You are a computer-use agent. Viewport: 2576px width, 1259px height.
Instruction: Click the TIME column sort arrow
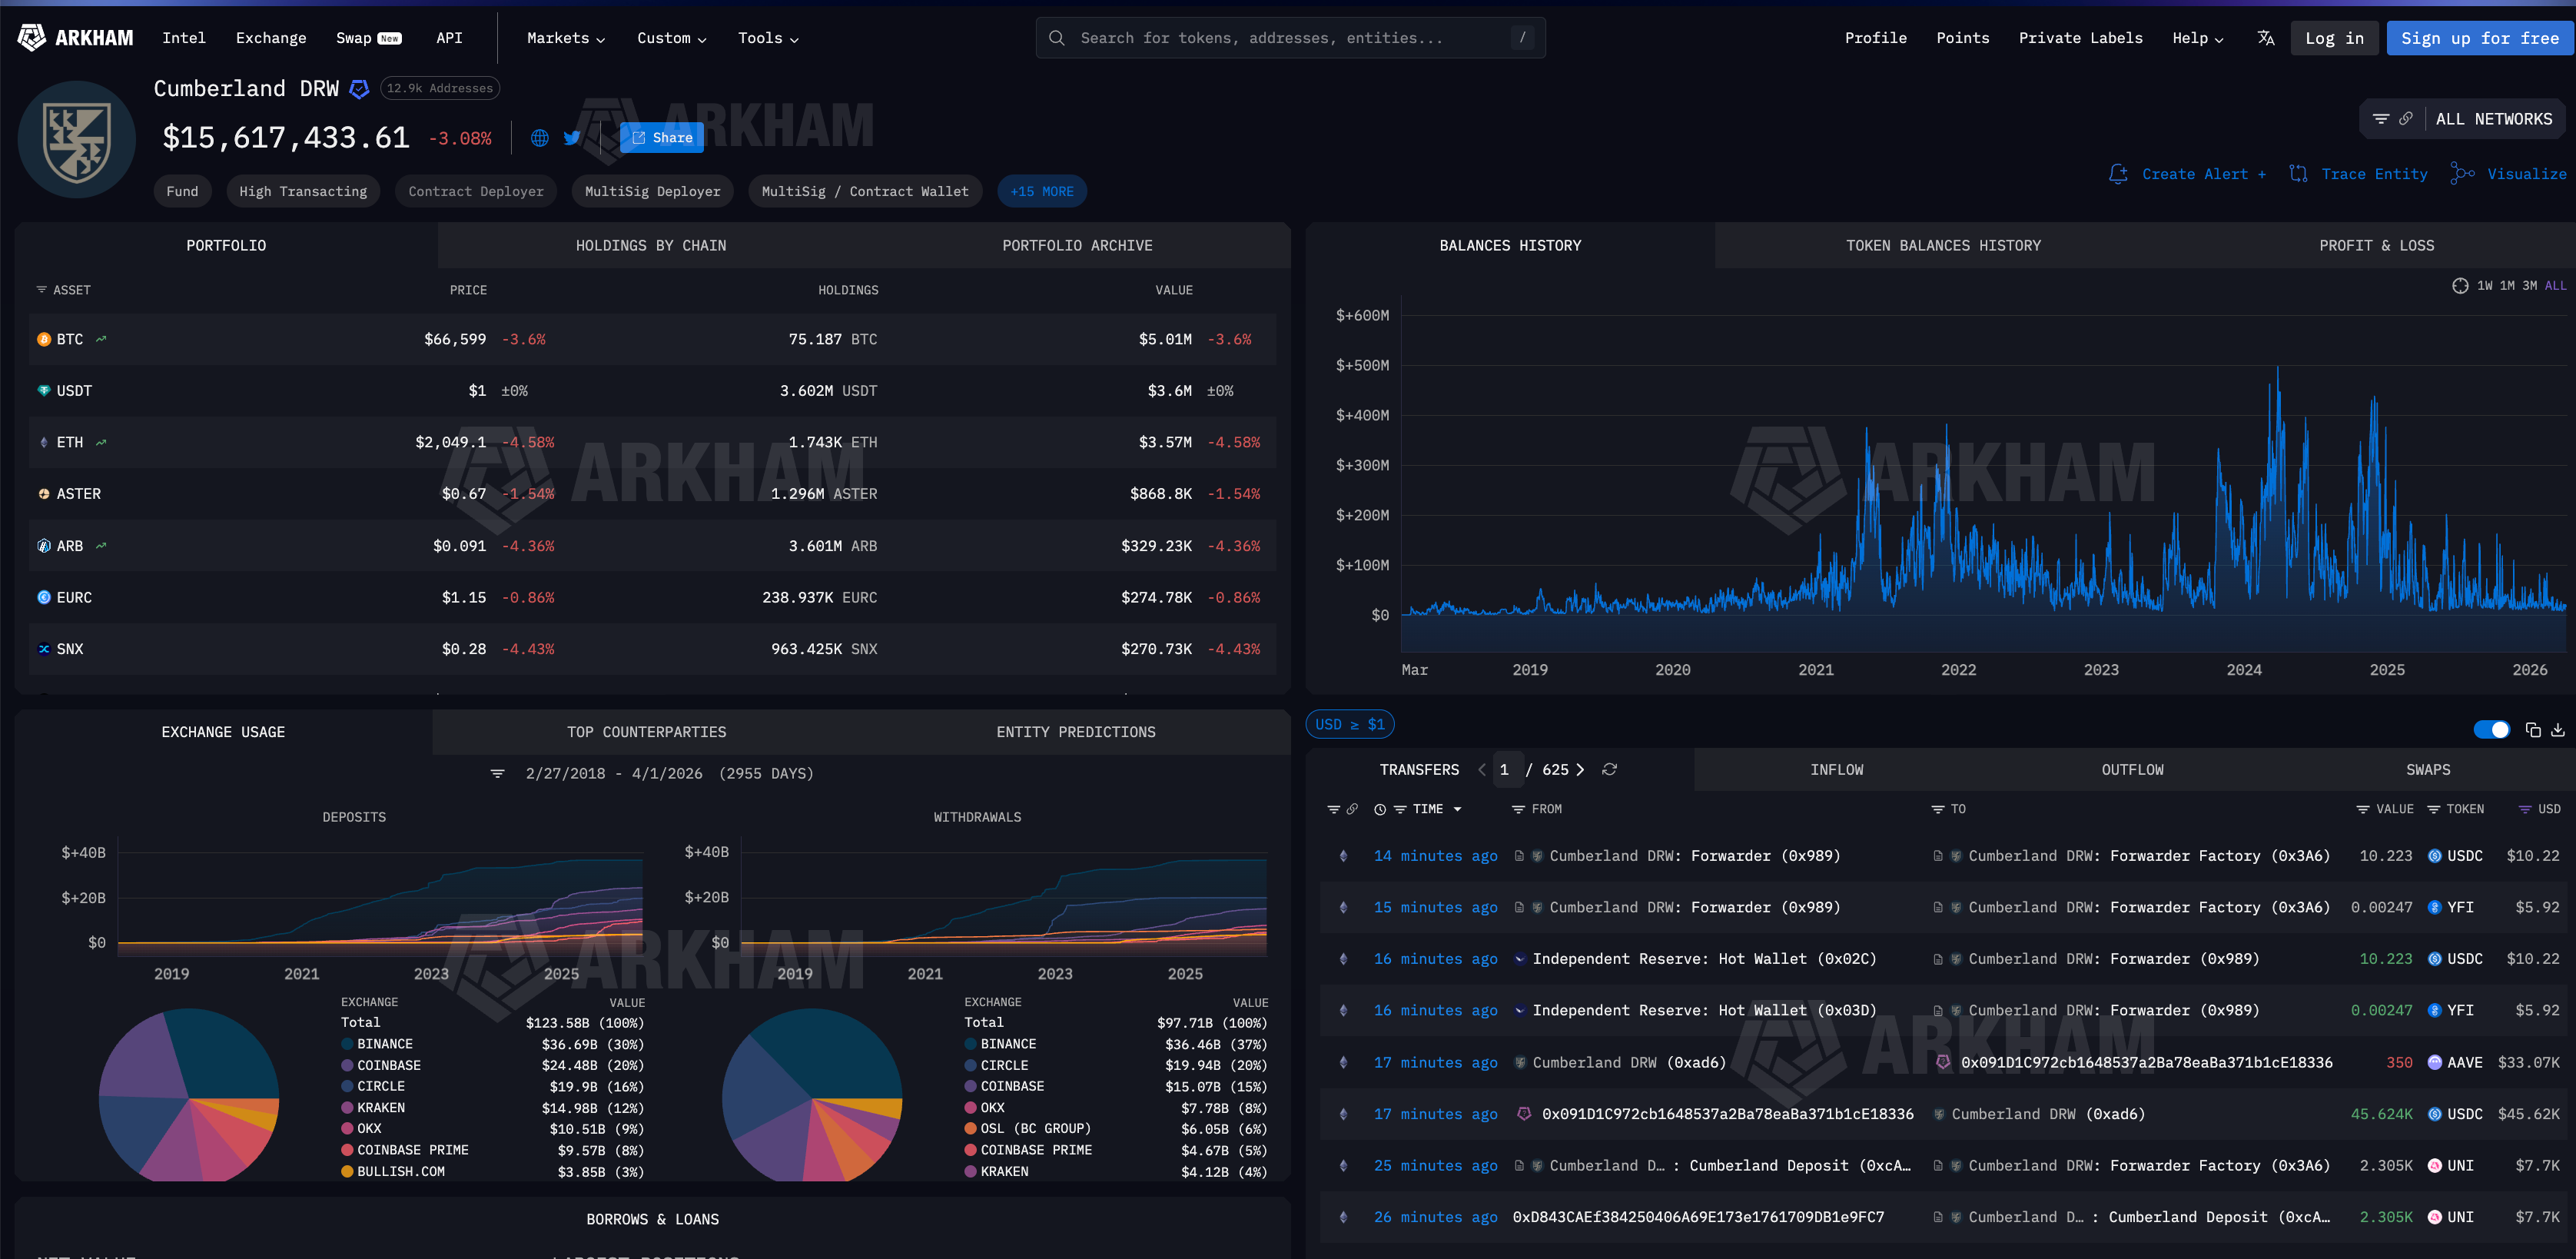pyautogui.click(x=1457, y=809)
